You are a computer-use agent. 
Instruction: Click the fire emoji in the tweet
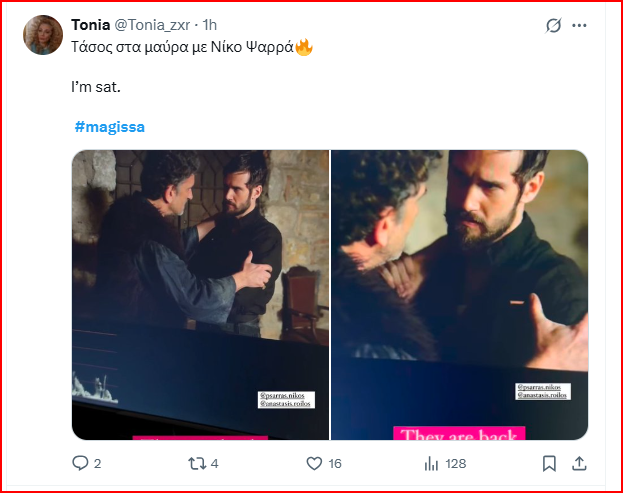click(x=304, y=48)
